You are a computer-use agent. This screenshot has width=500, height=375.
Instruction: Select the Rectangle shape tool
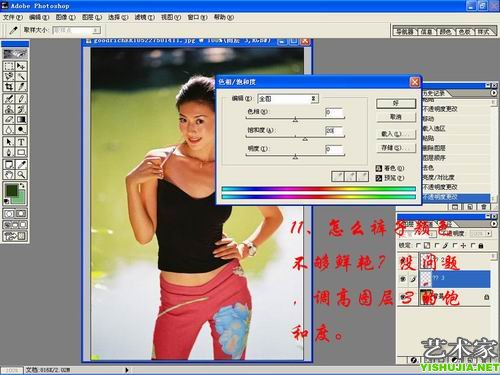click(21, 152)
